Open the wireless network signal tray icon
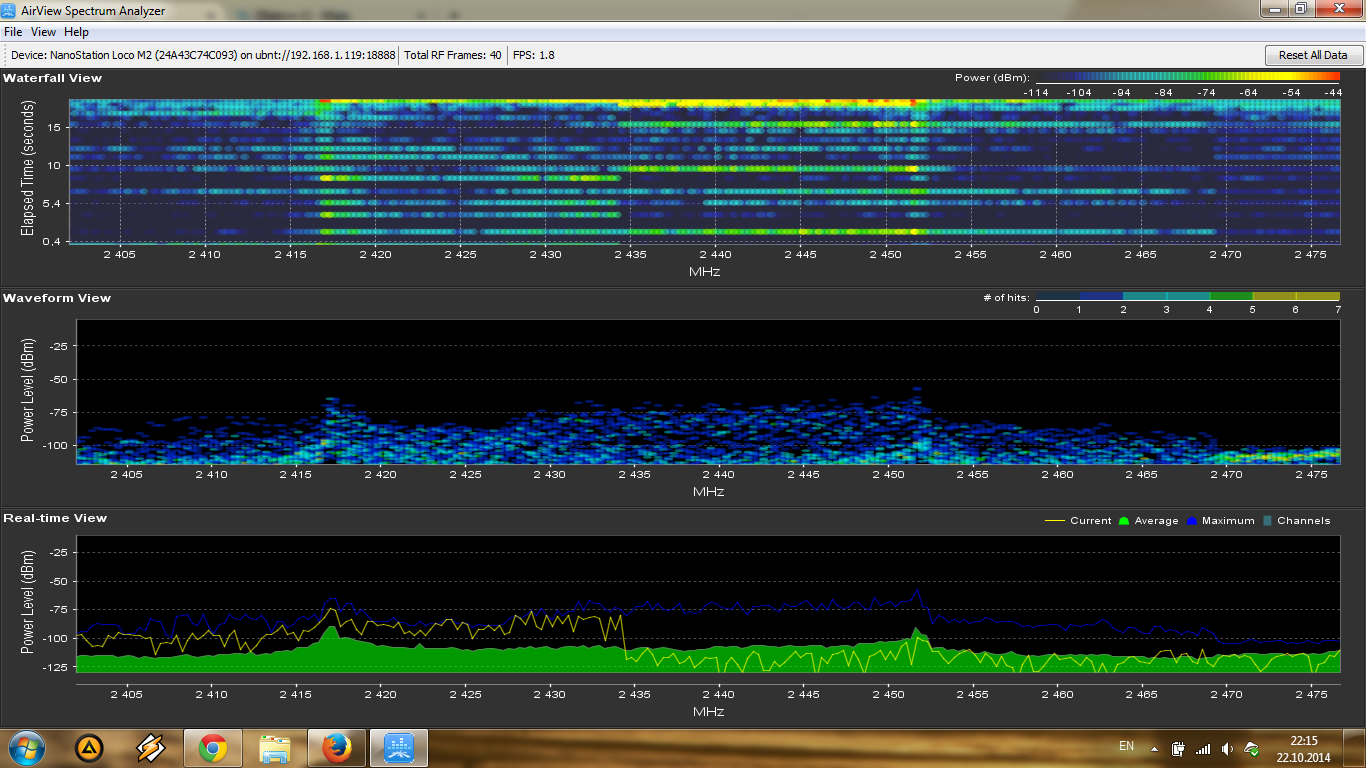This screenshot has height=768, width=1366. coord(1203,748)
